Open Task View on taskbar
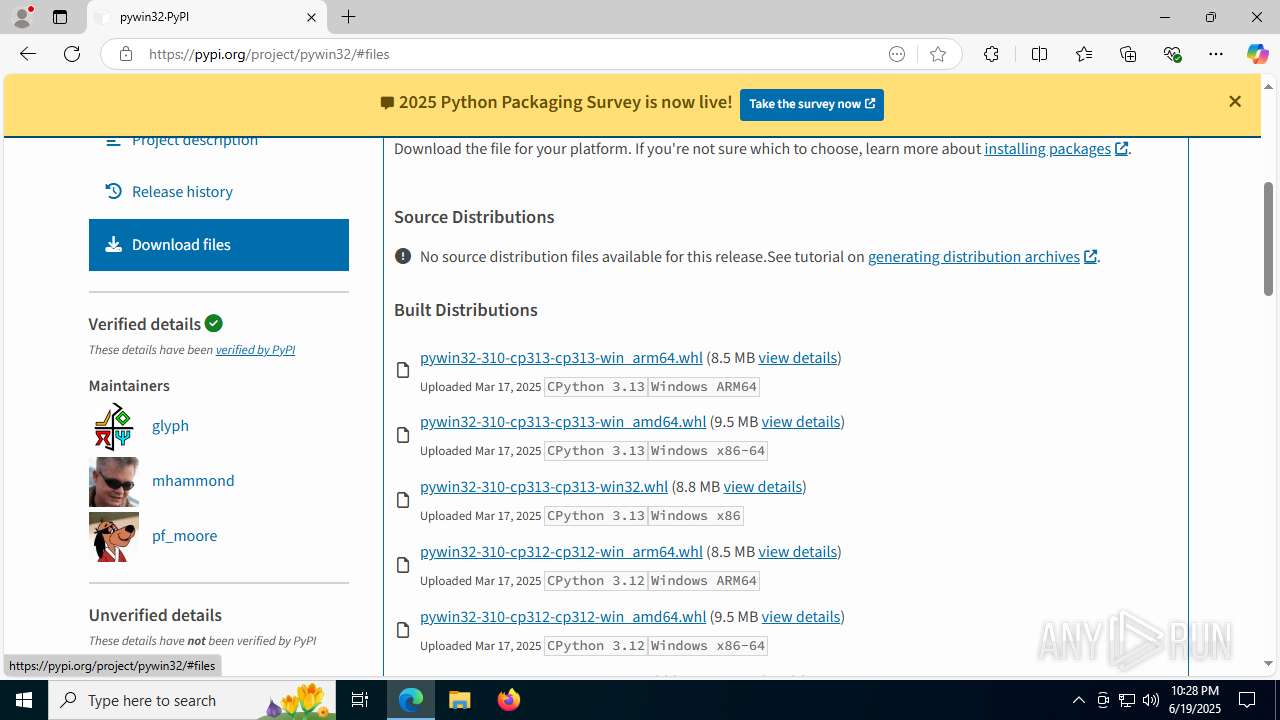This screenshot has width=1280, height=720. [x=360, y=700]
